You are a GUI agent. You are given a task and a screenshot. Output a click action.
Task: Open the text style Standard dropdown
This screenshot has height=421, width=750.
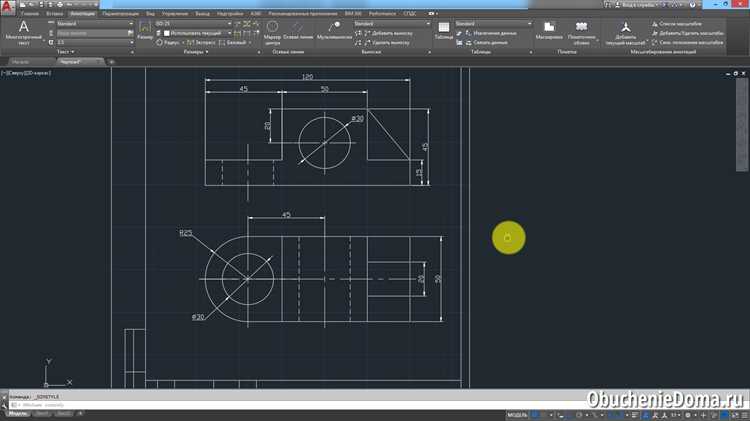click(95, 23)
